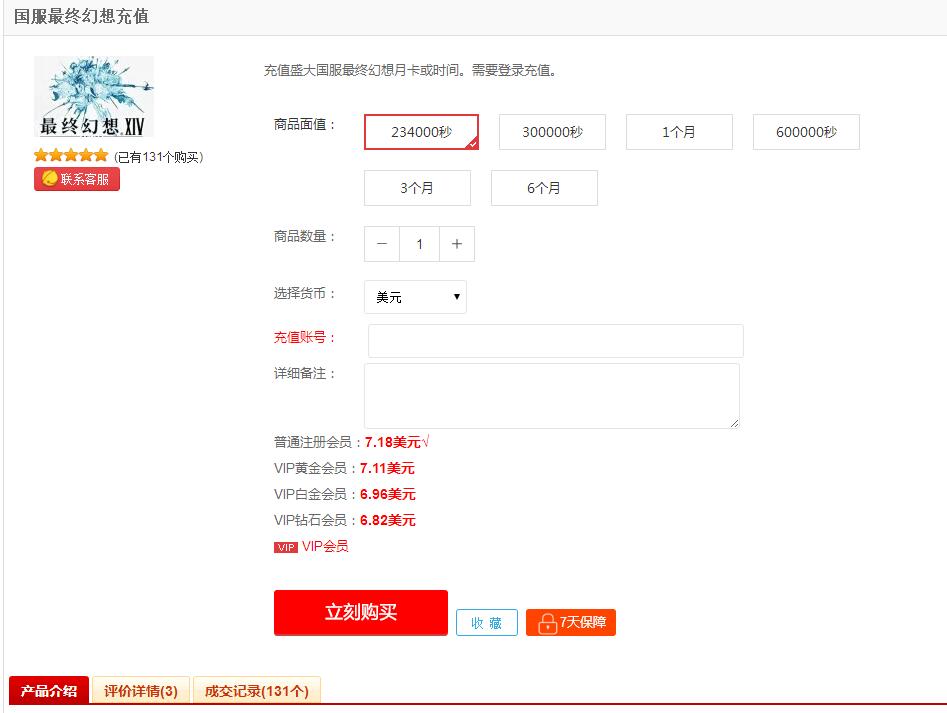This screenshot has width=947, height=713.
Task: Switch to the 产品介绍 tab
Action: 49,690
